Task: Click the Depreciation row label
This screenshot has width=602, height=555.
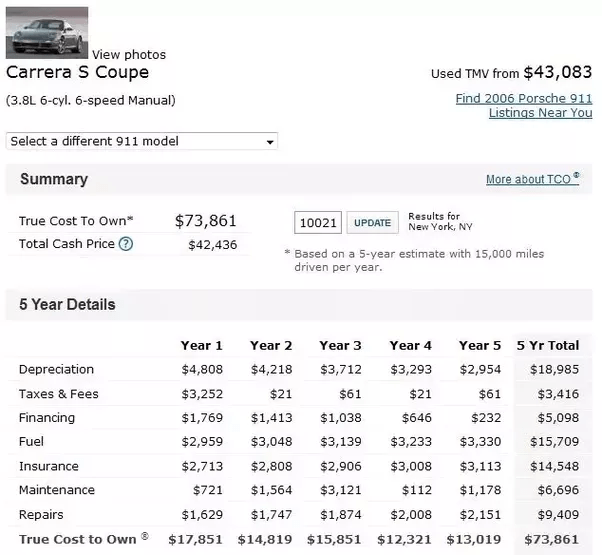Action: [x=56, y=369]
